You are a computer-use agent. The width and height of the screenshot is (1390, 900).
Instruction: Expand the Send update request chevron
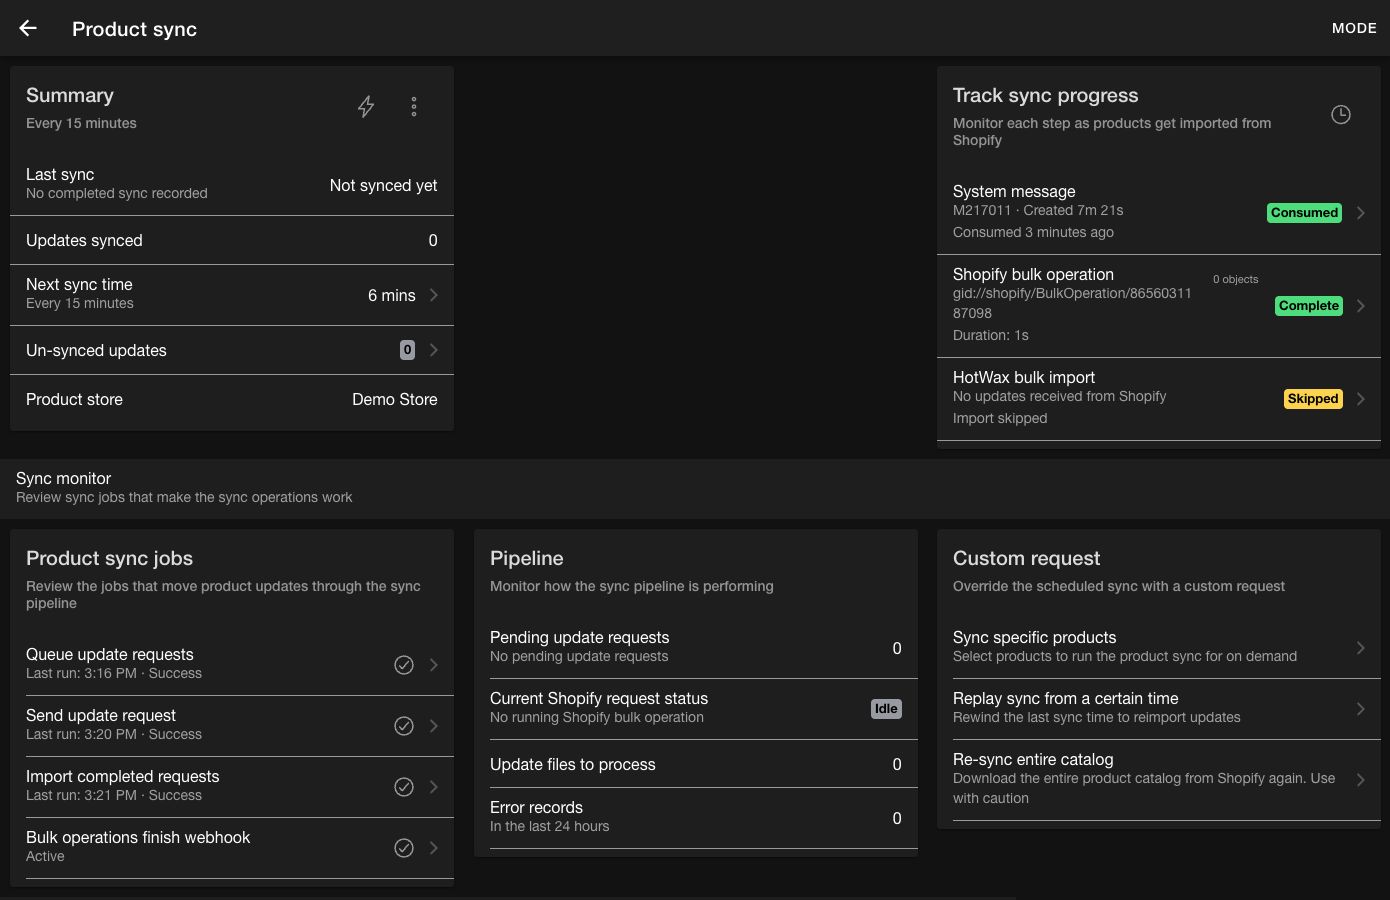point(434,726)
